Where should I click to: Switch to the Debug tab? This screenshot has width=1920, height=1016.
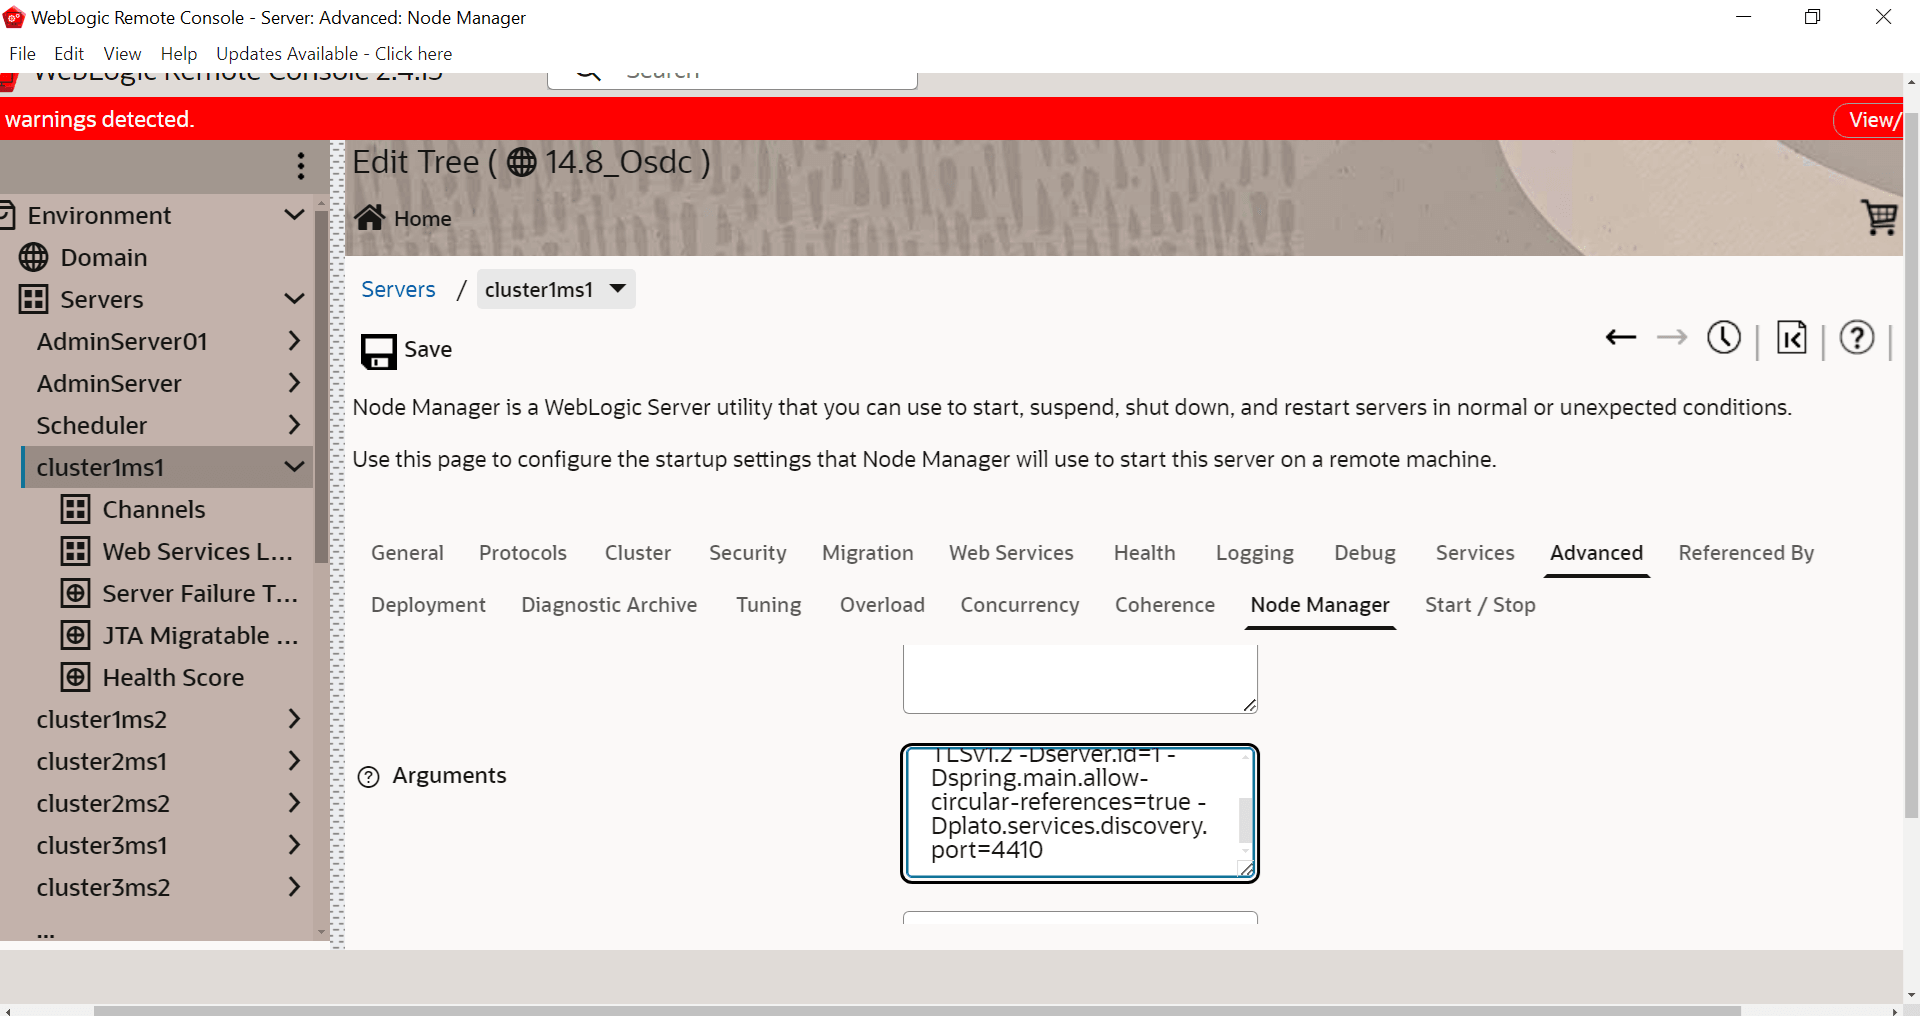[1365, 553]
